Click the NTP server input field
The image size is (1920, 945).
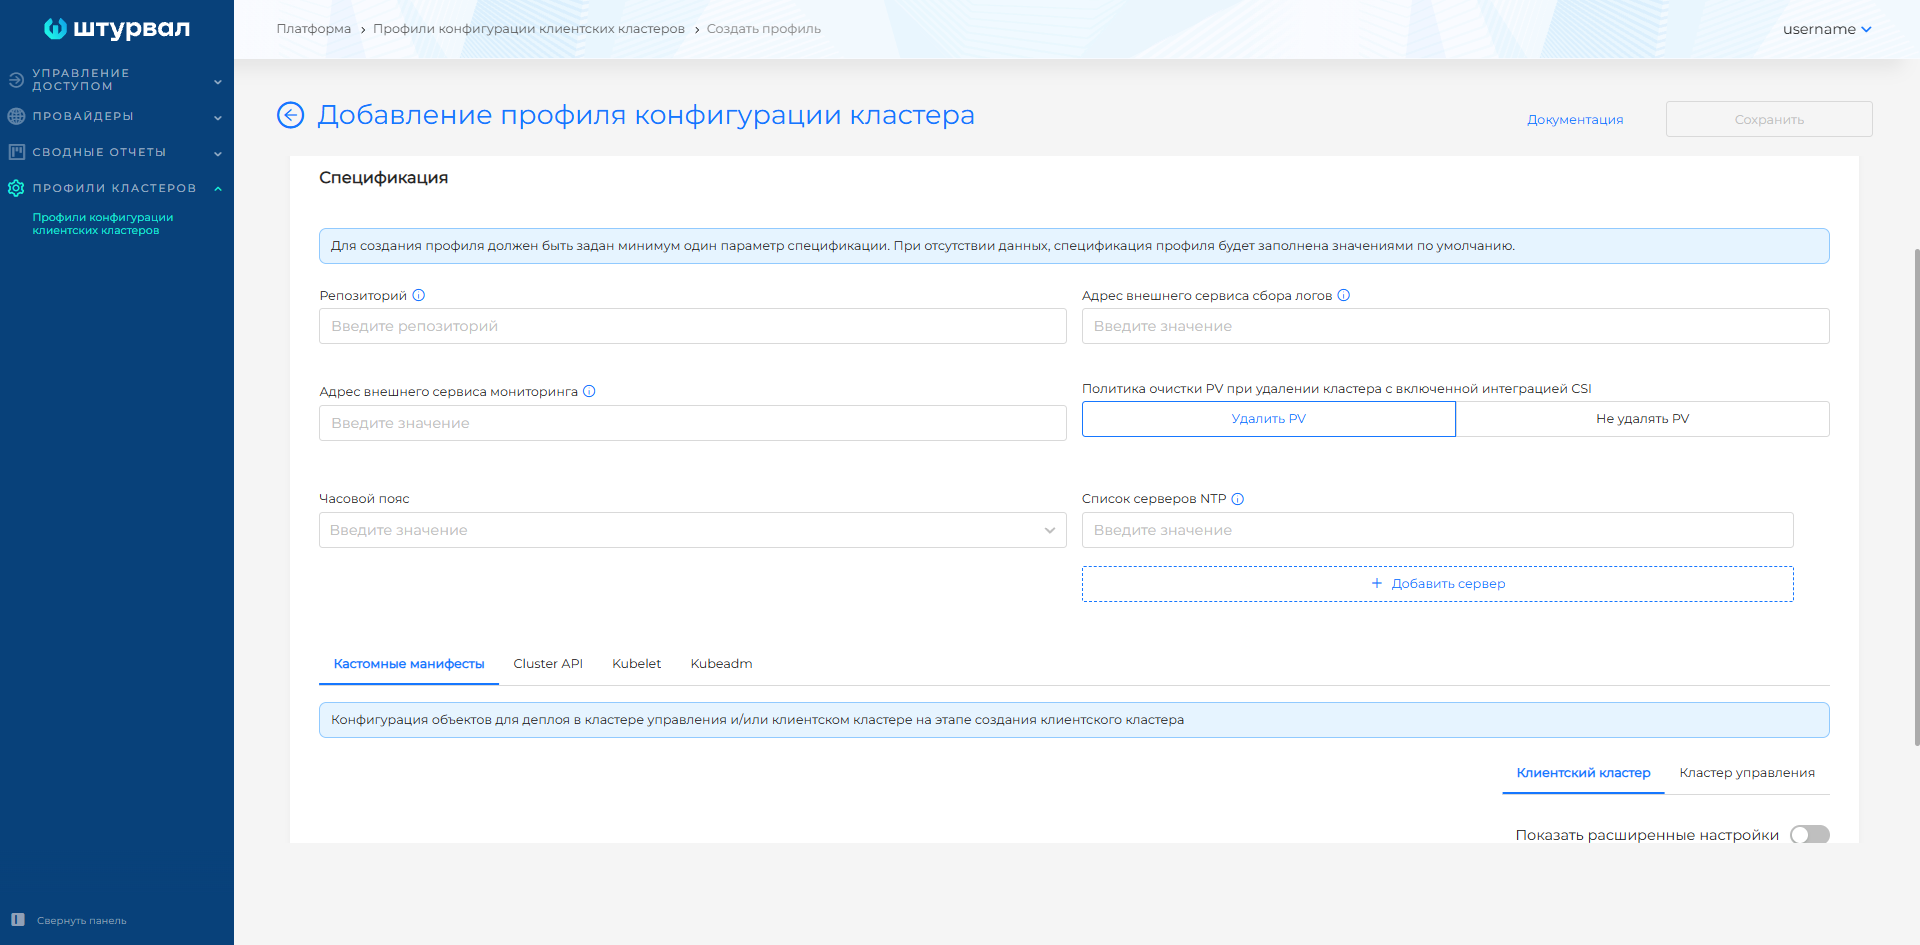(x=1438, y=530)
